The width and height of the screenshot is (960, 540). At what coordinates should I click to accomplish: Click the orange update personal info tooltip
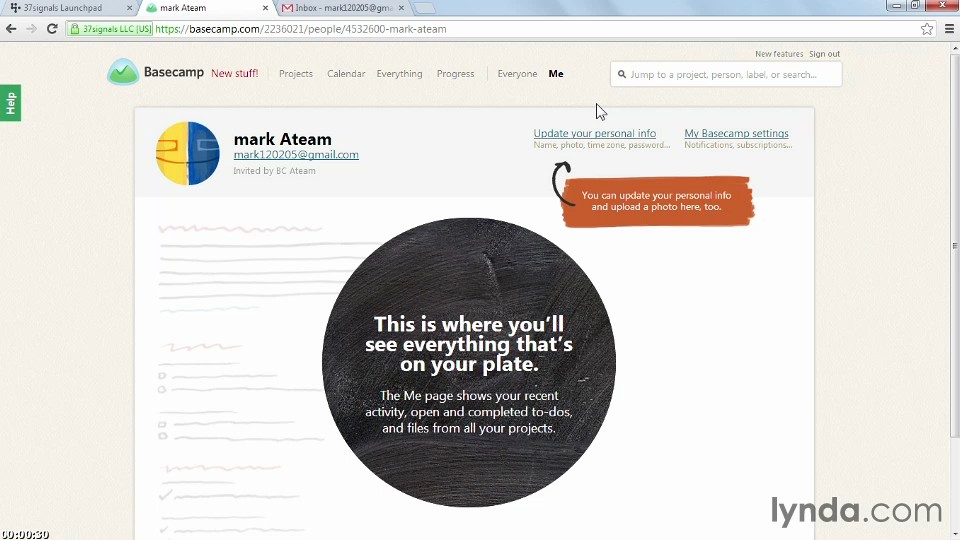(x=656, y=201)
